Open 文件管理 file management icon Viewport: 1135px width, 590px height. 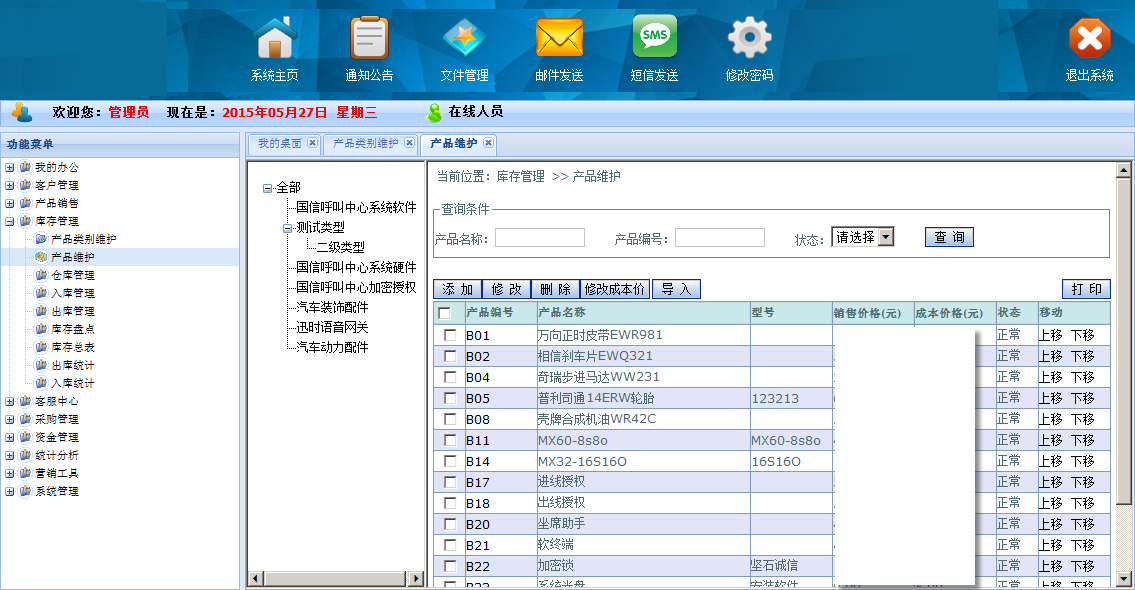click(x=464, y=39)
